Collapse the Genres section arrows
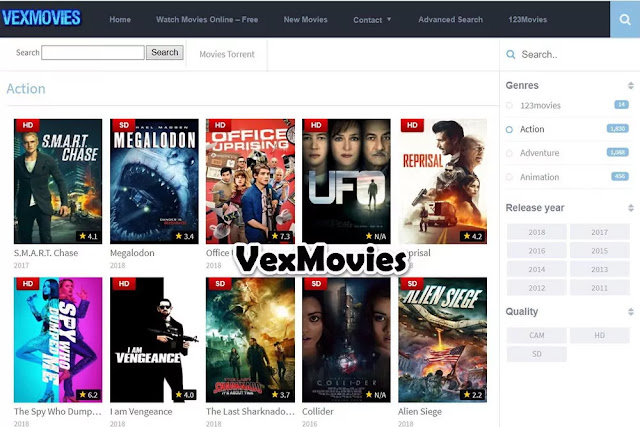The width and height of the screenshot is (640, 427). click(x=631, y=85)
